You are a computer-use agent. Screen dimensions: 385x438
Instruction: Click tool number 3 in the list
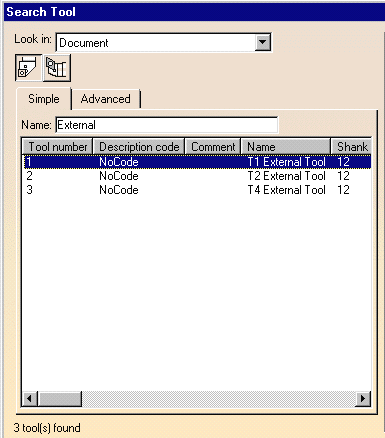[x=29, y=190]
